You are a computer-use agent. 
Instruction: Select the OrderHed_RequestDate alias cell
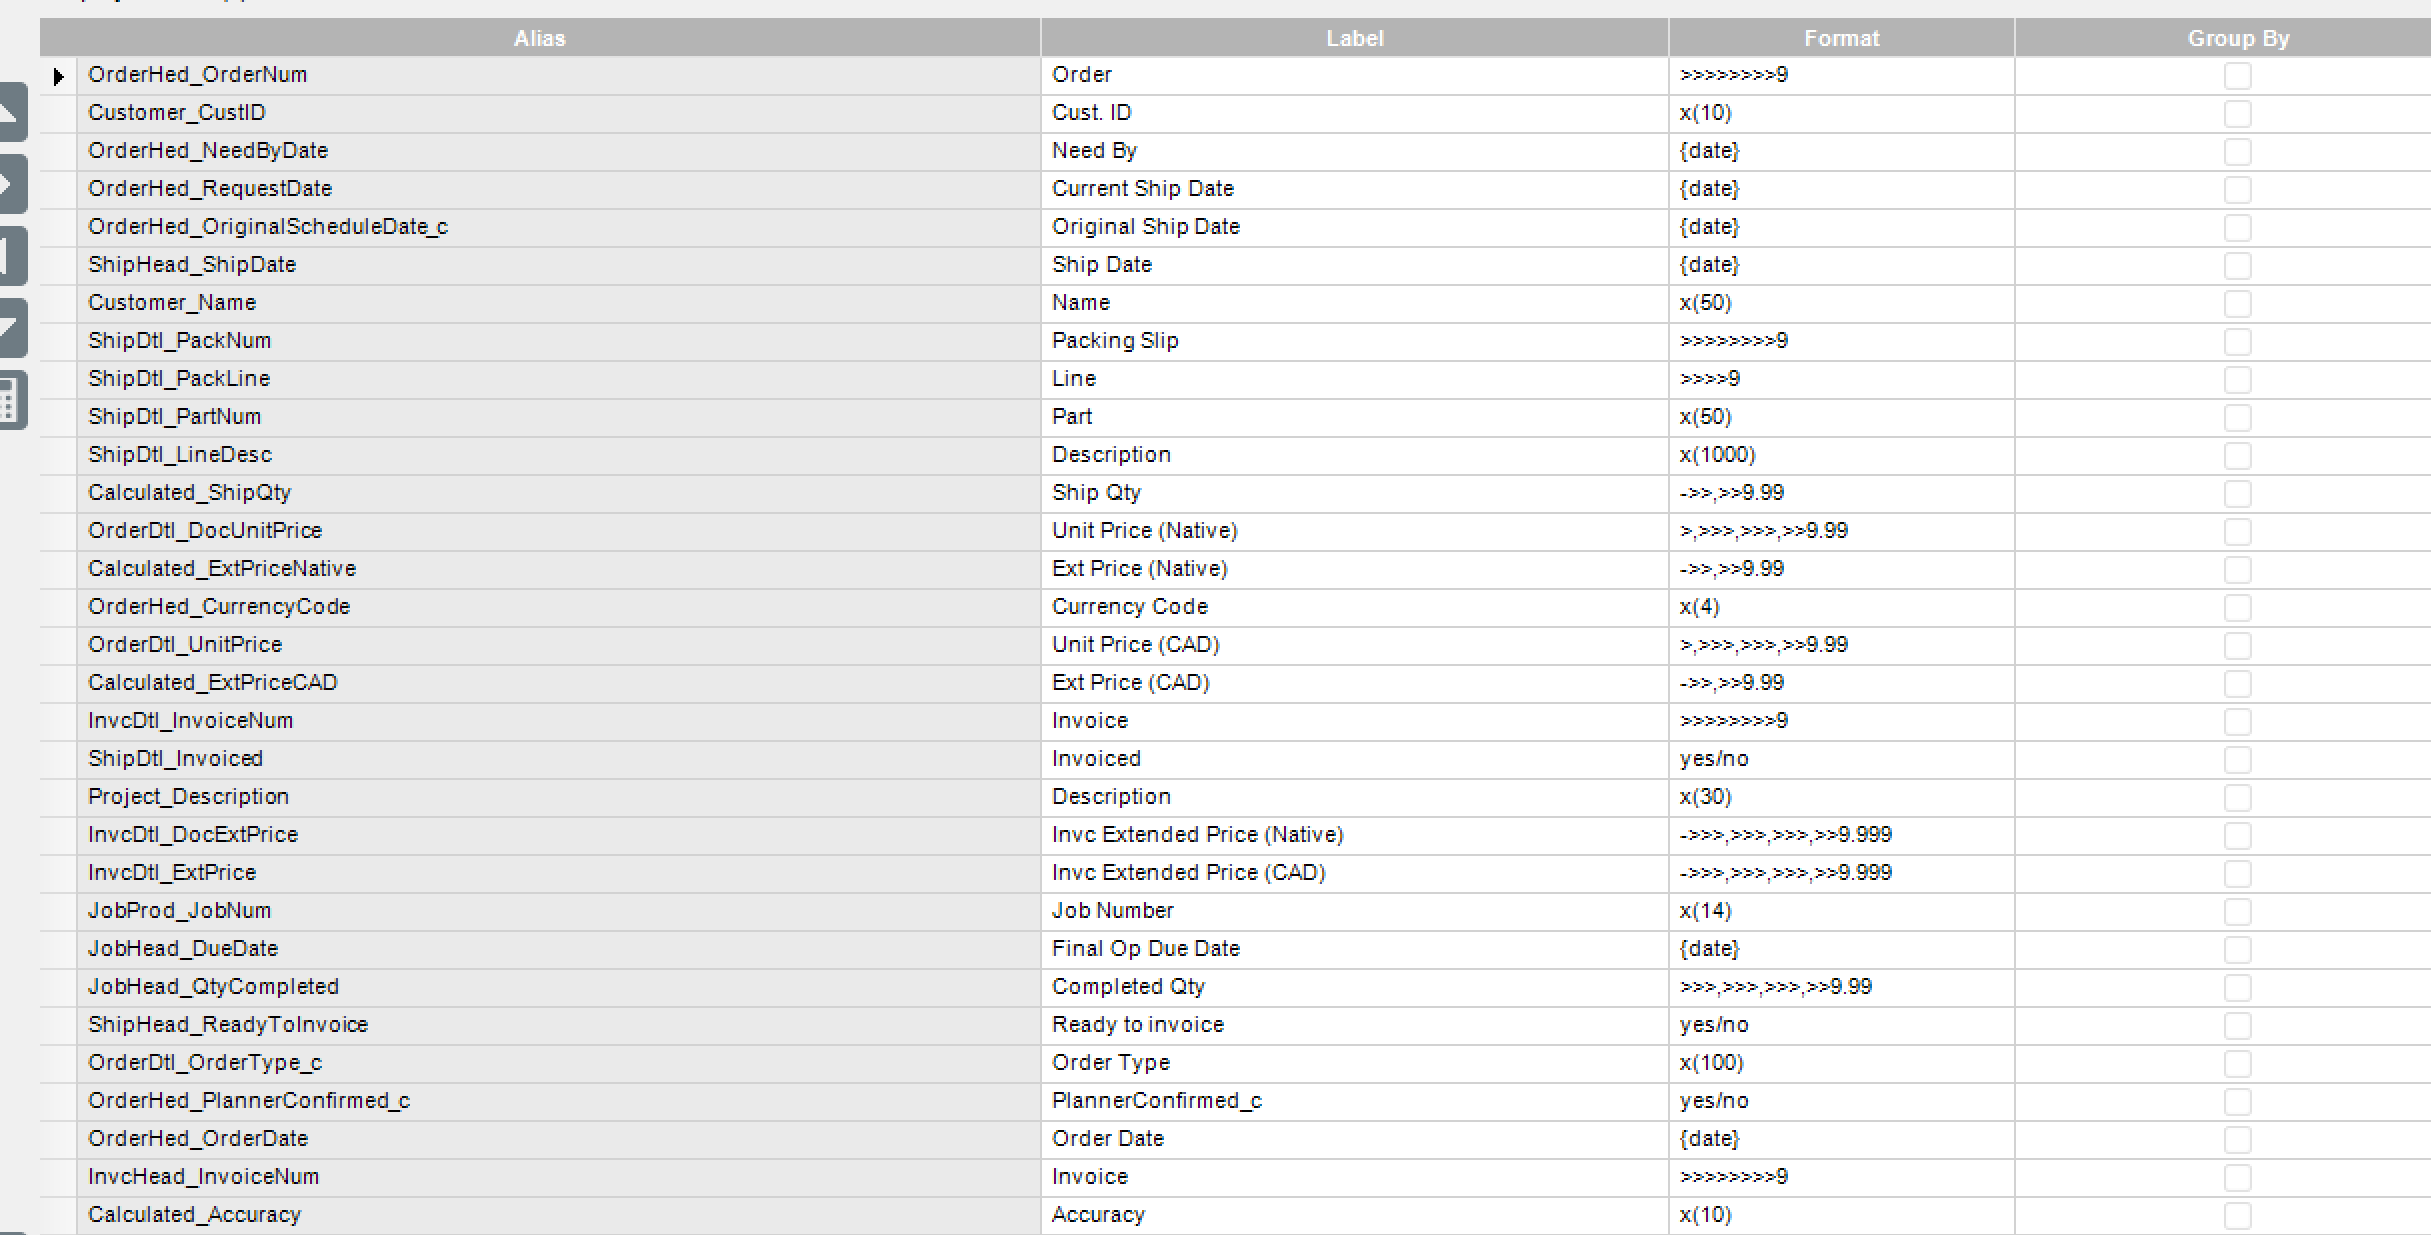tap(559, 189)
